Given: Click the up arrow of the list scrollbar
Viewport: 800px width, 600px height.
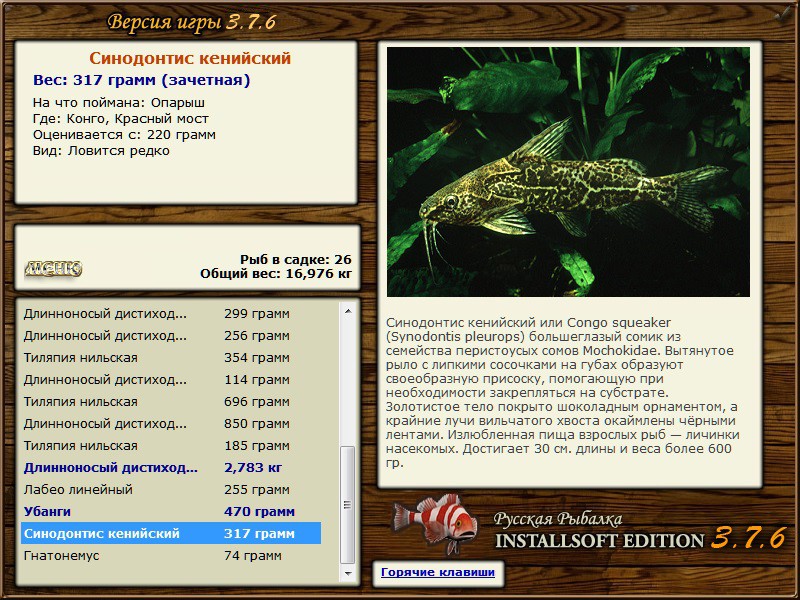Looking at the screenshot, I should click(348, 311).
